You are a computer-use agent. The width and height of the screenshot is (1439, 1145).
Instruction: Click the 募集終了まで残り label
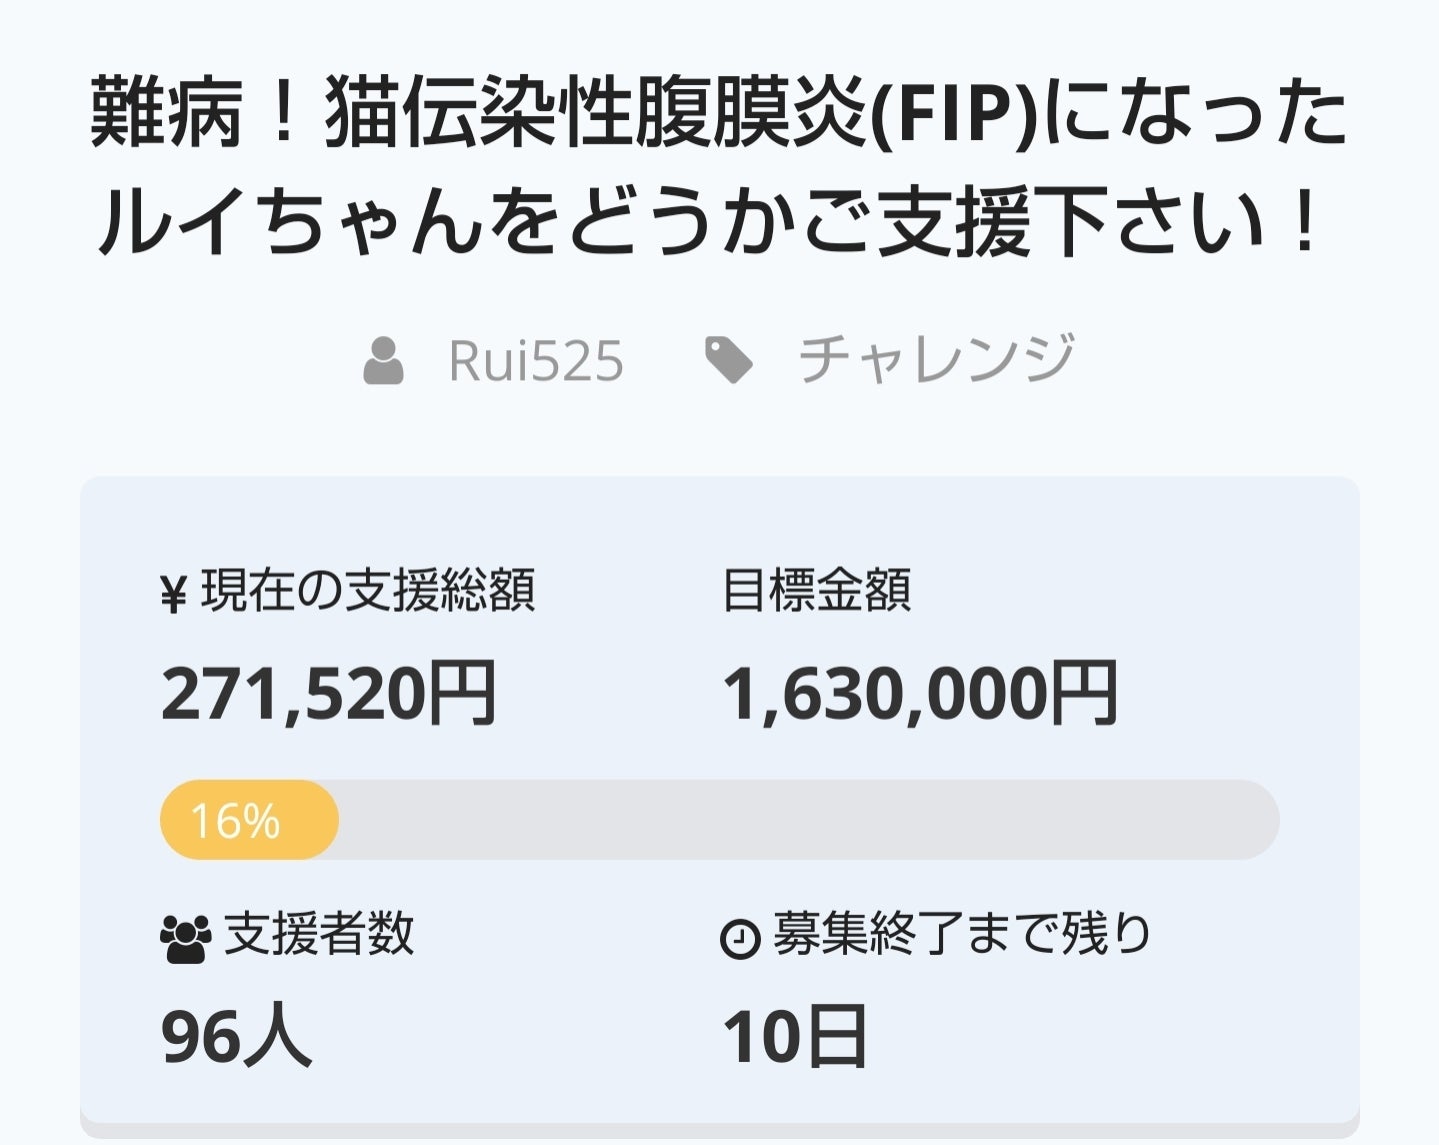[x=962, y=935]
